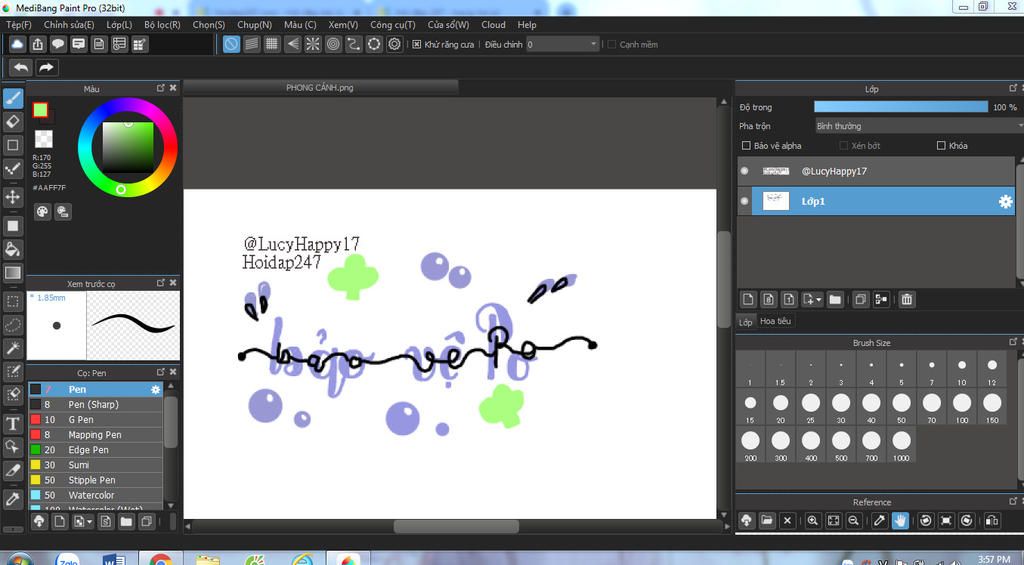Enable the curve snap guide
Image resolution: width=1024 pixels, height=565 pixels.
pyautogui.click(x=353, y=44)
